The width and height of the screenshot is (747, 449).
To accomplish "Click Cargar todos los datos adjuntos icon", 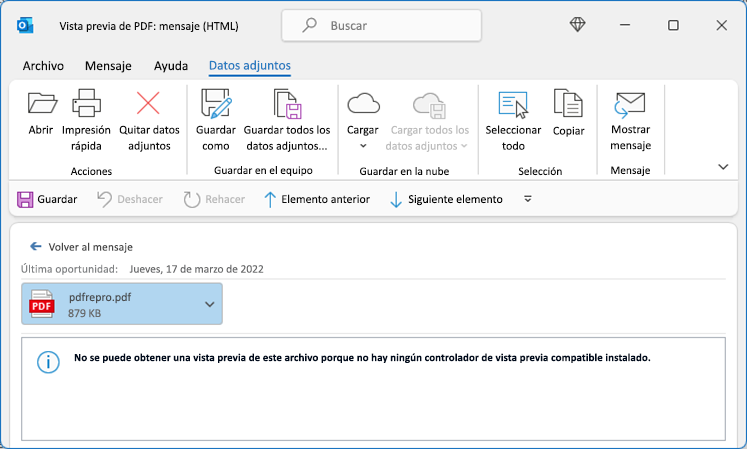I will click(429, 105).
